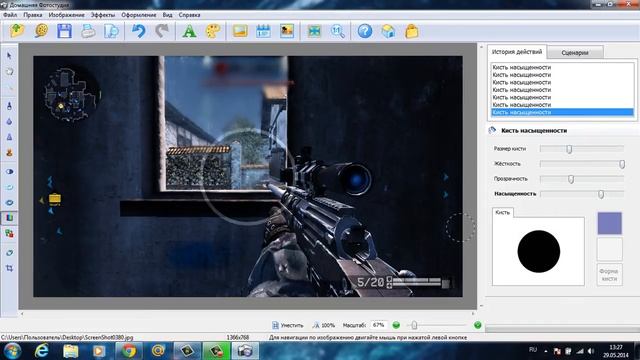Image resolution: width=640 pixels, height=360 pixels.
Task: Save the image with the floppy disk icon
Action: 64,31
